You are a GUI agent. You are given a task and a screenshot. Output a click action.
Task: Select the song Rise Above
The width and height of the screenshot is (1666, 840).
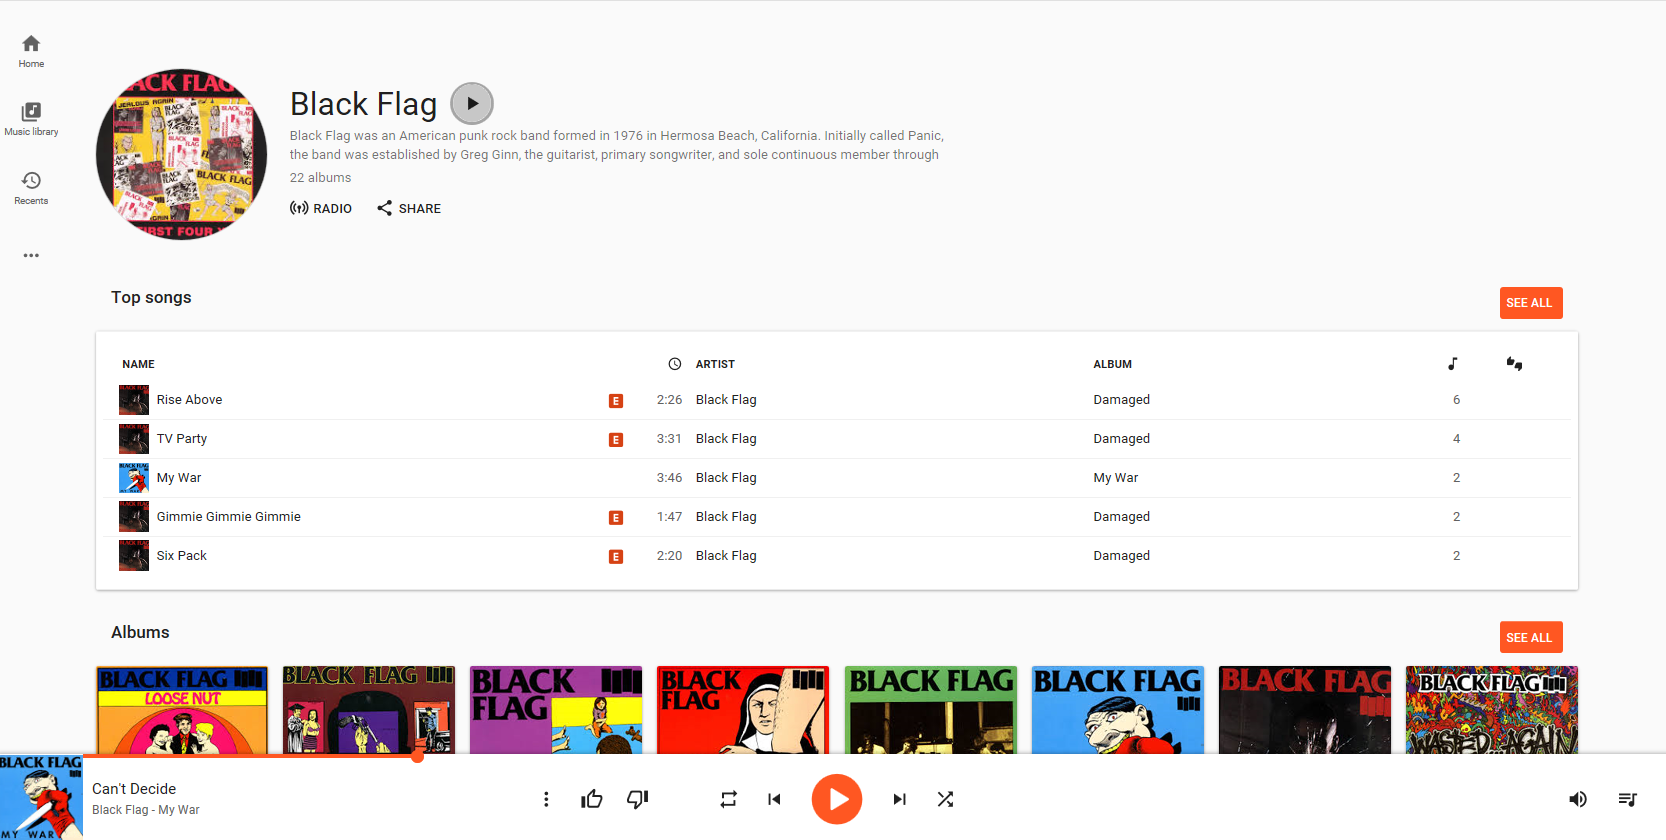tap(189, 399)
